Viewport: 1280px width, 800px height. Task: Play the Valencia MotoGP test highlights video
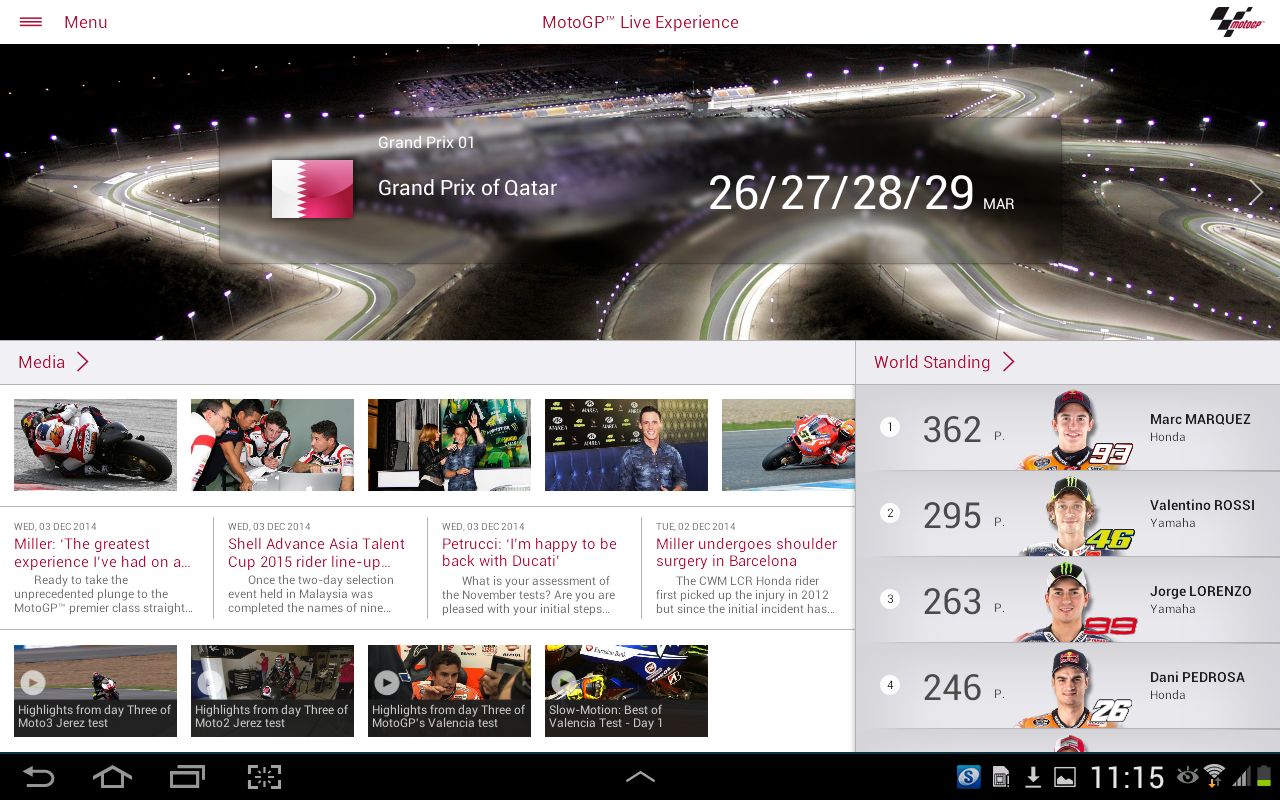(x=449, y=690)
